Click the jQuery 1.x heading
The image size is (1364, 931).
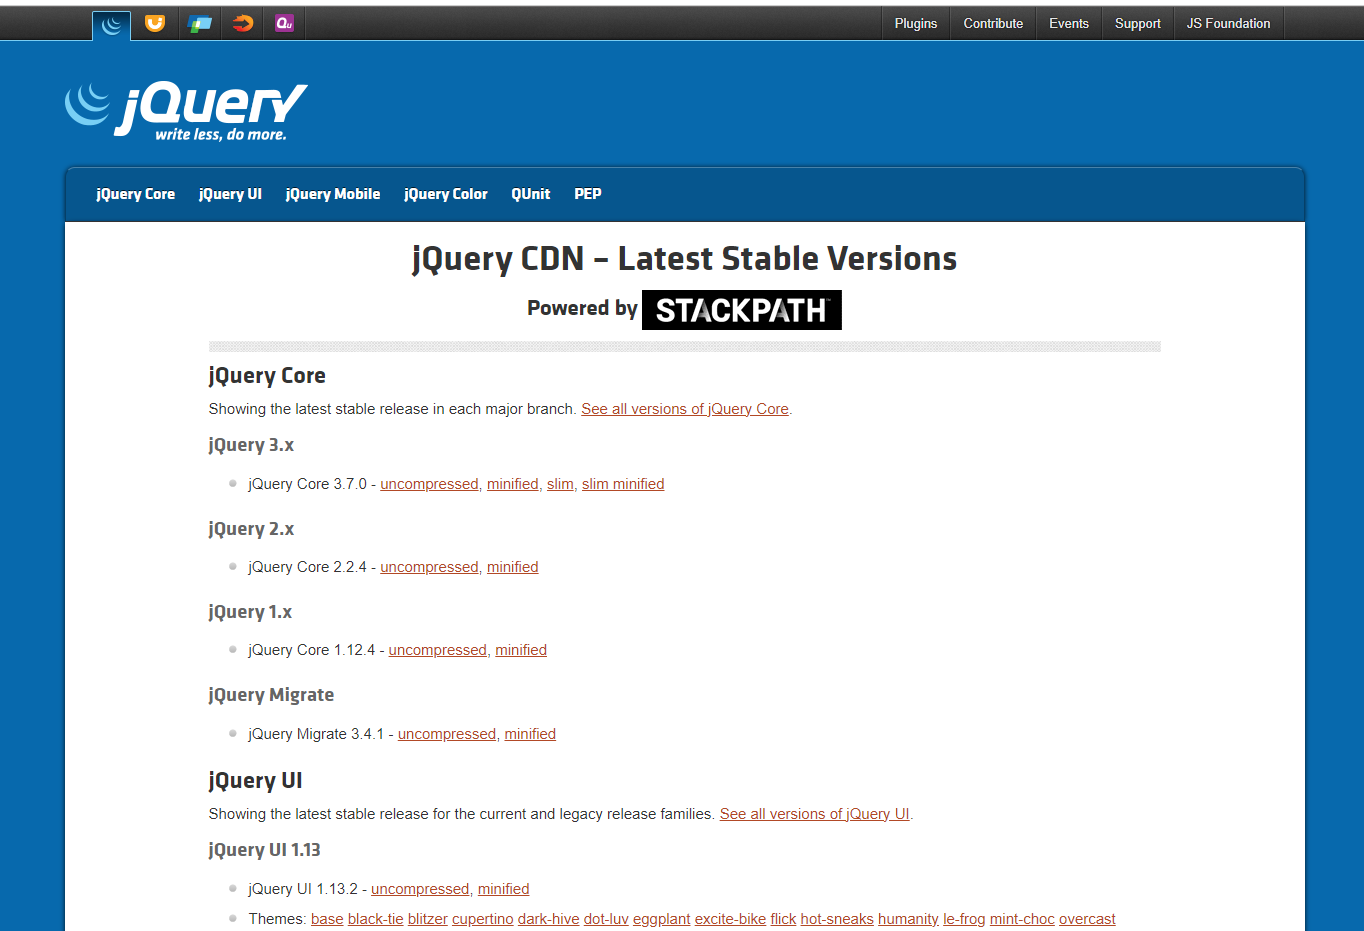coord(250,612)
